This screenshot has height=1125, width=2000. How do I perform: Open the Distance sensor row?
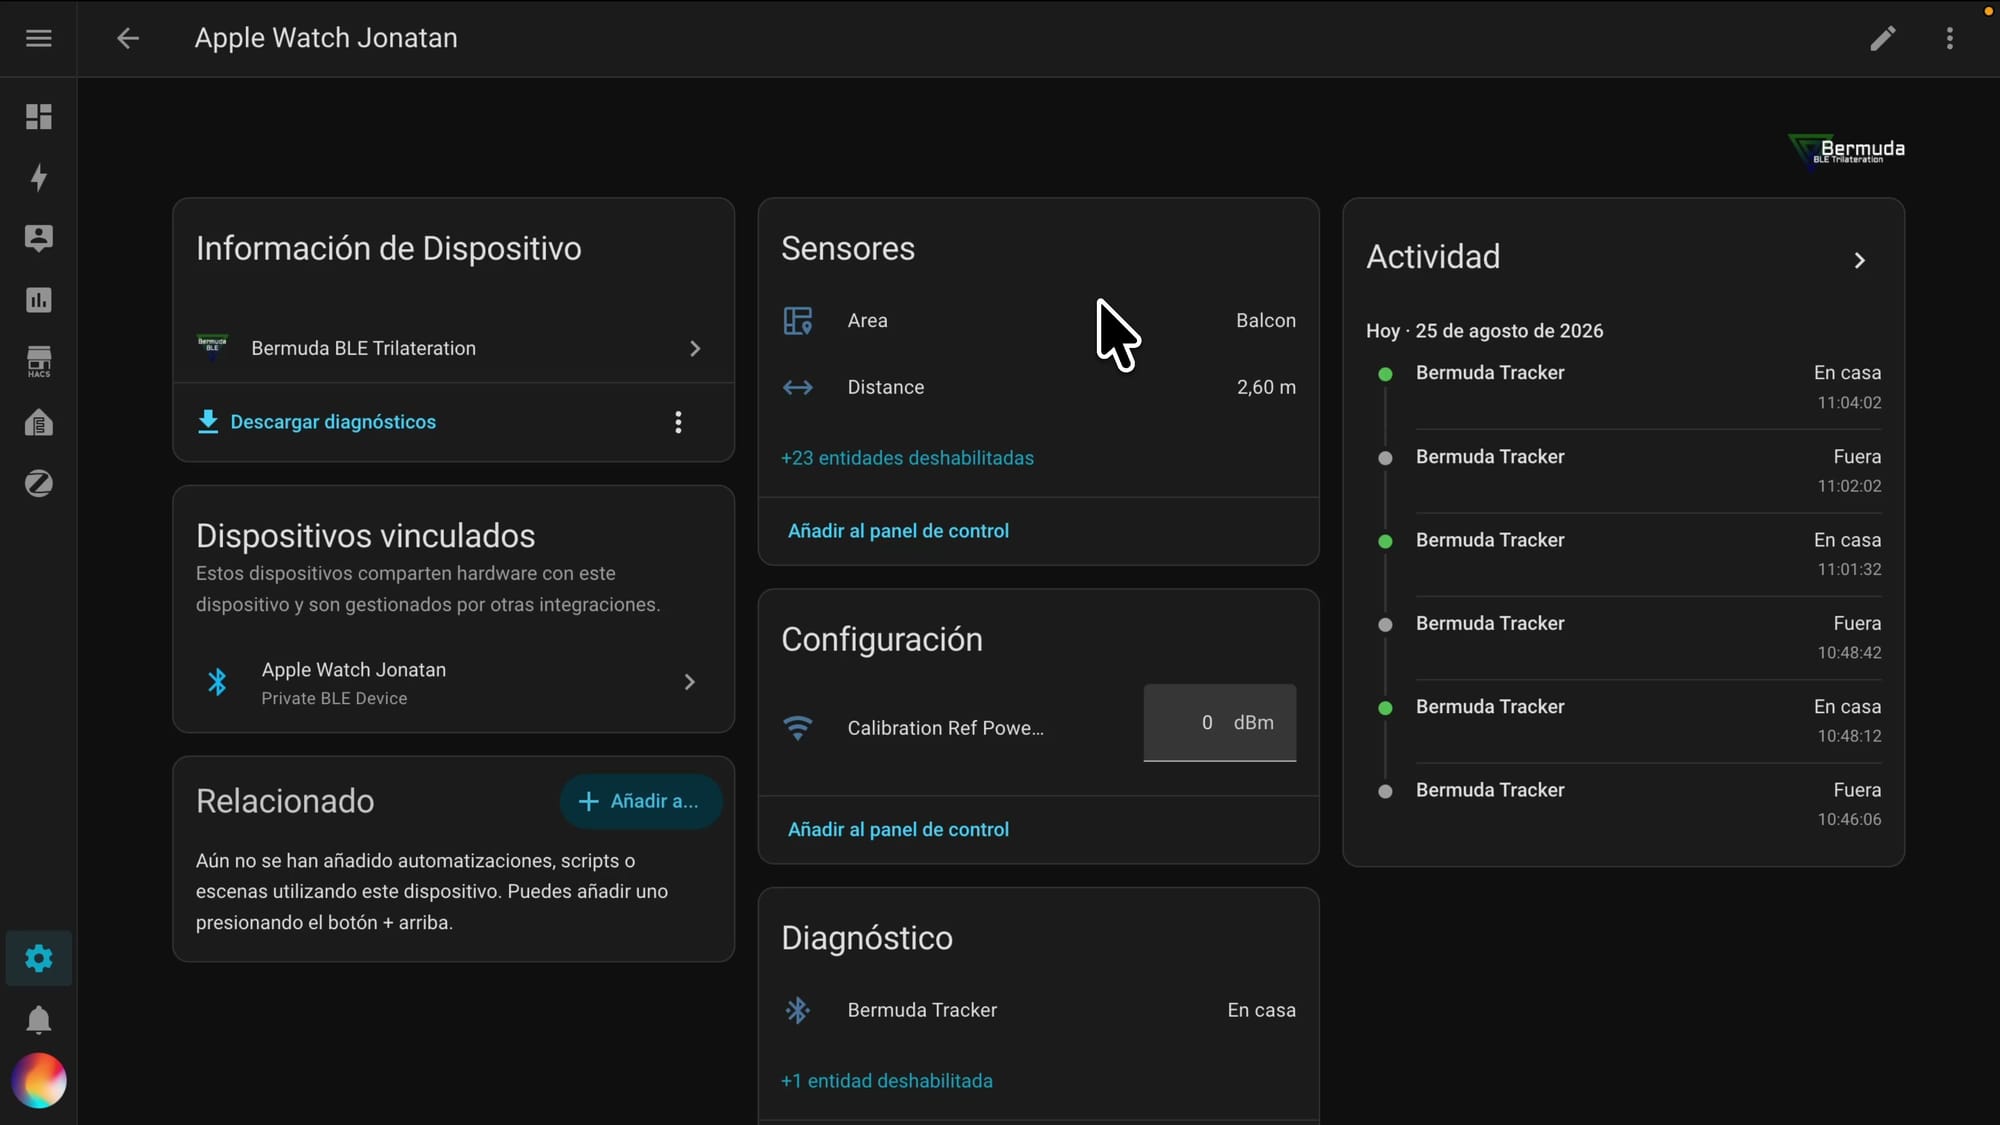pyautogui.click(x=1038, y=387)
